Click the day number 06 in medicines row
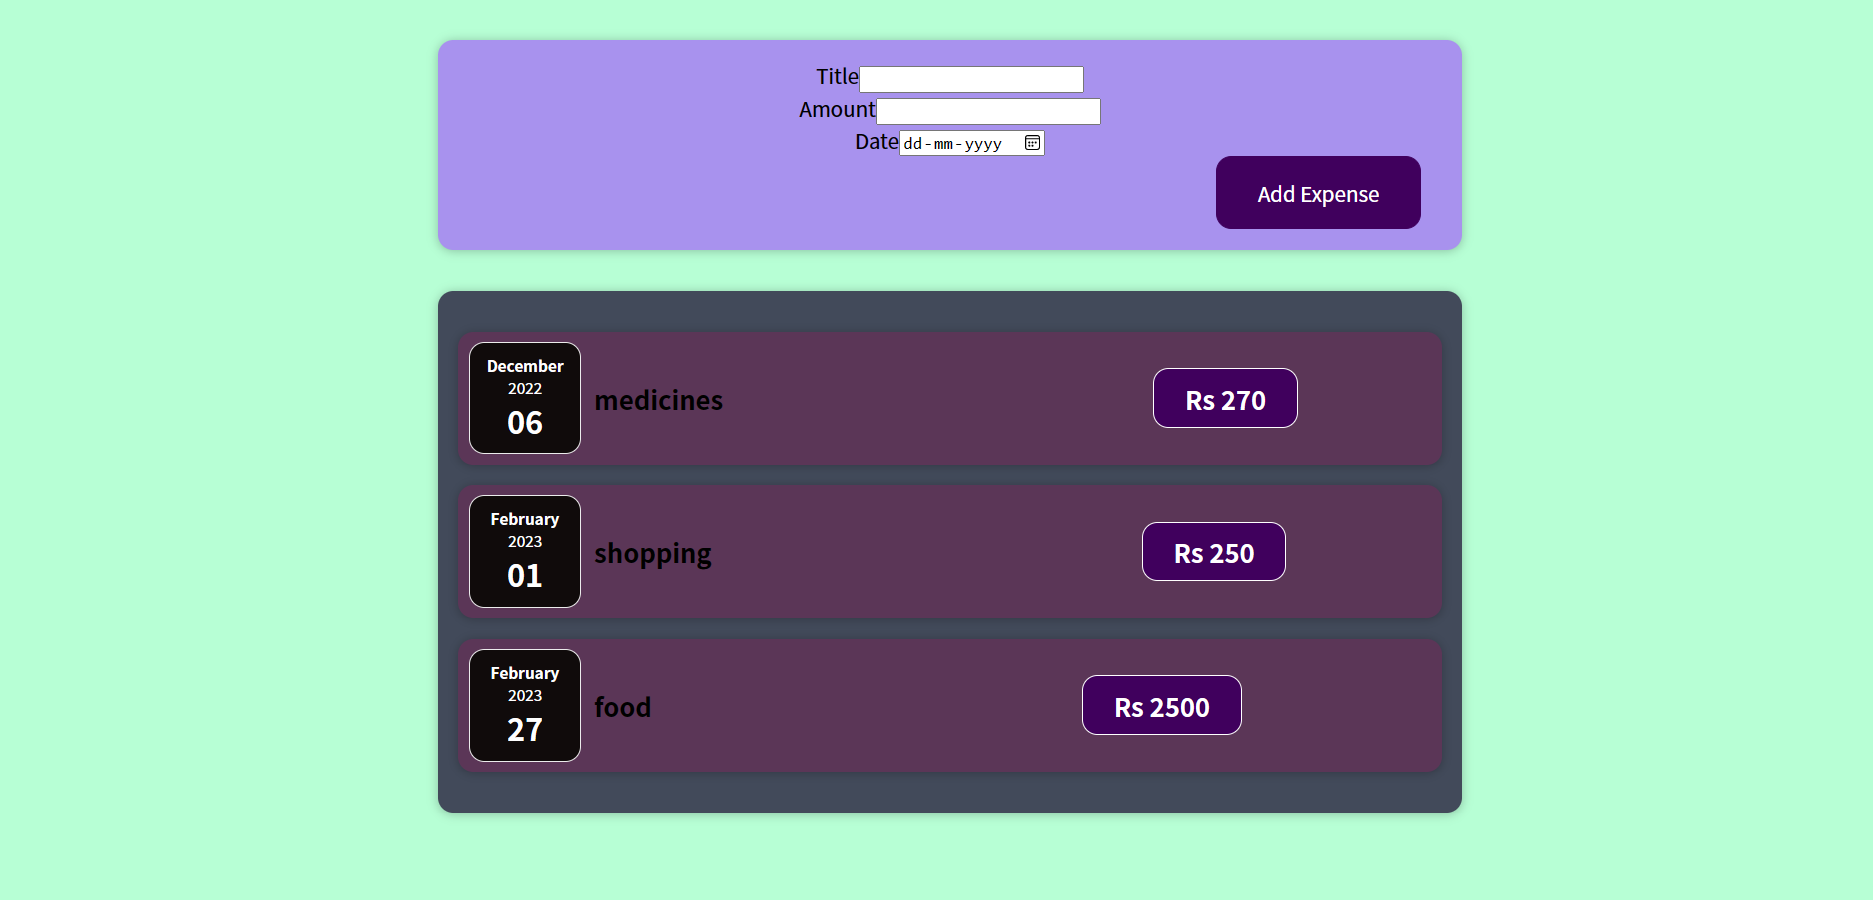Image resolution: width=1873 pixels, height=900 pixels. pyautogui.click(x=525, y=423)
